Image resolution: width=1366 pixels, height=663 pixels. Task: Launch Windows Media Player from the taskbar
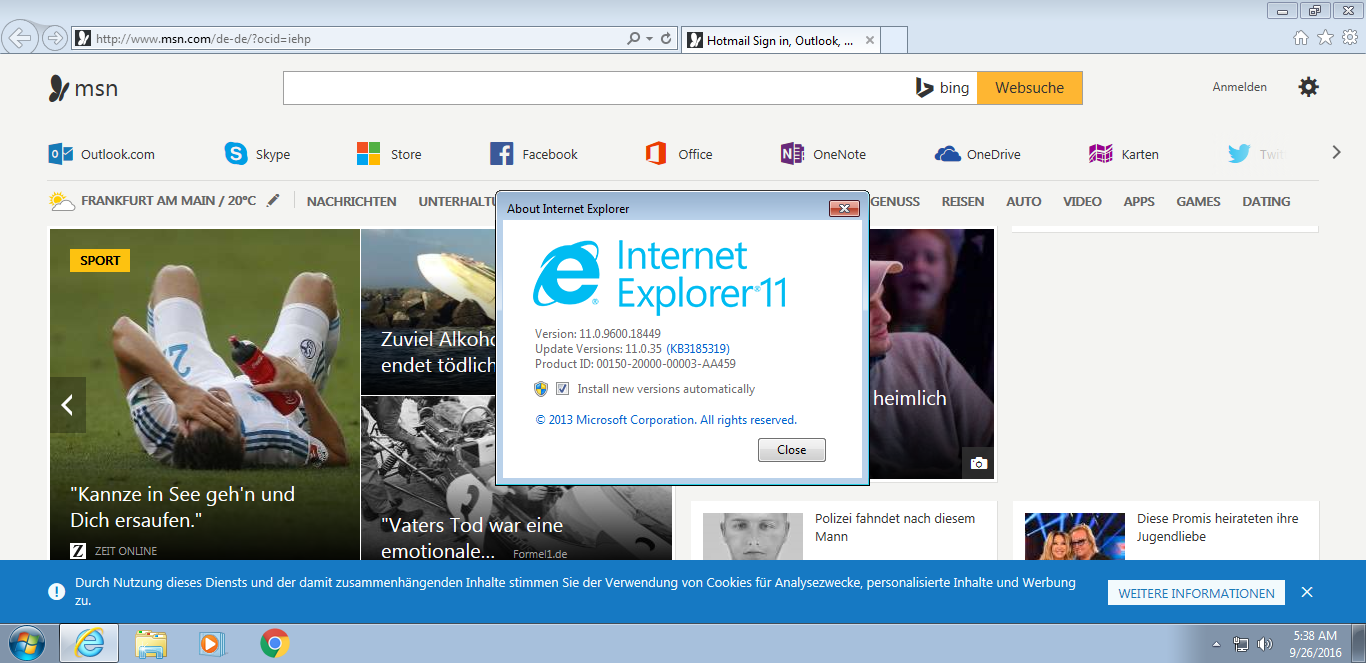pos(213,643)
